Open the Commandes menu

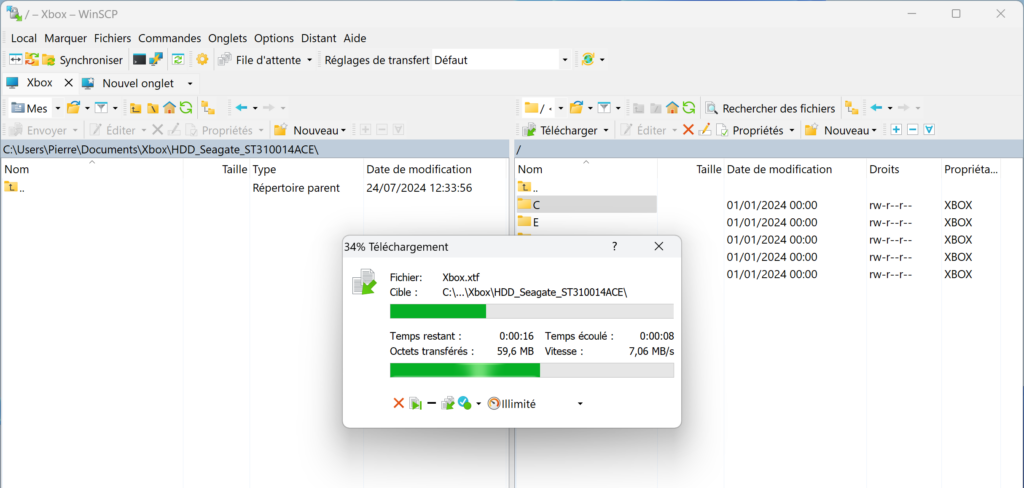170,39
